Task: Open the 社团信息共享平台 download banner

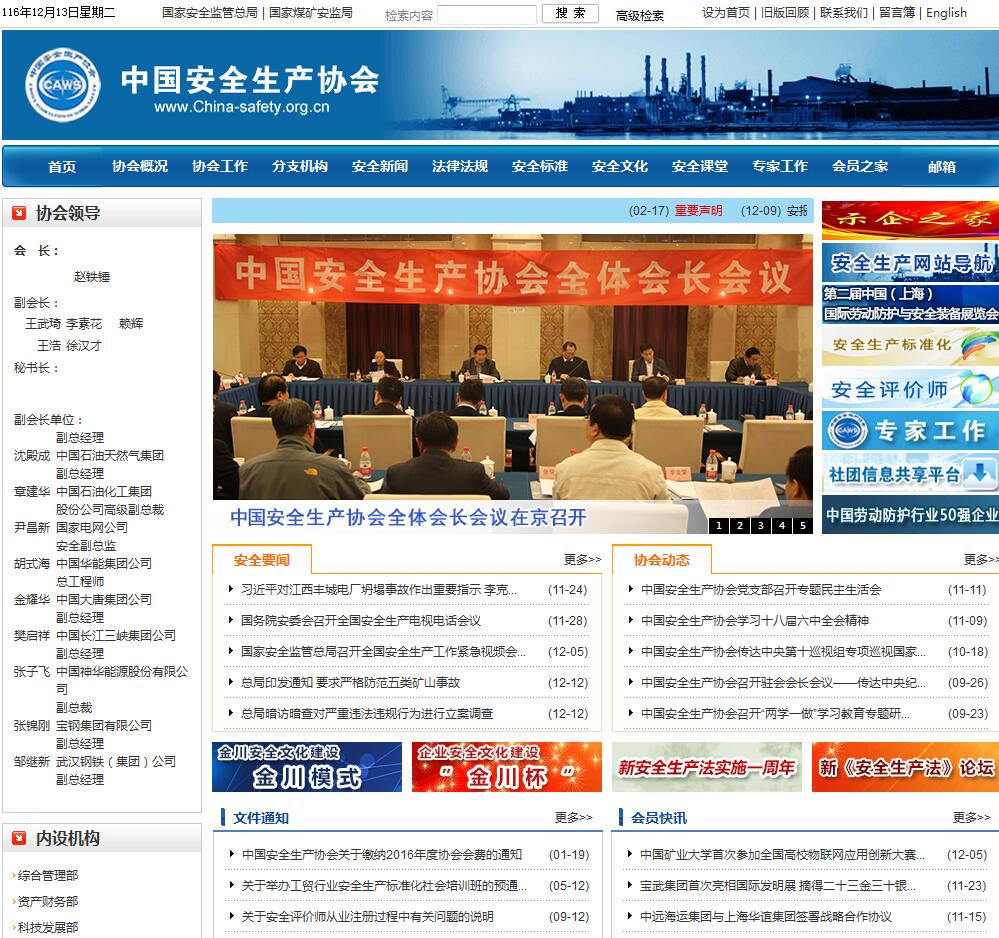Action: click(x=910, y=473)
